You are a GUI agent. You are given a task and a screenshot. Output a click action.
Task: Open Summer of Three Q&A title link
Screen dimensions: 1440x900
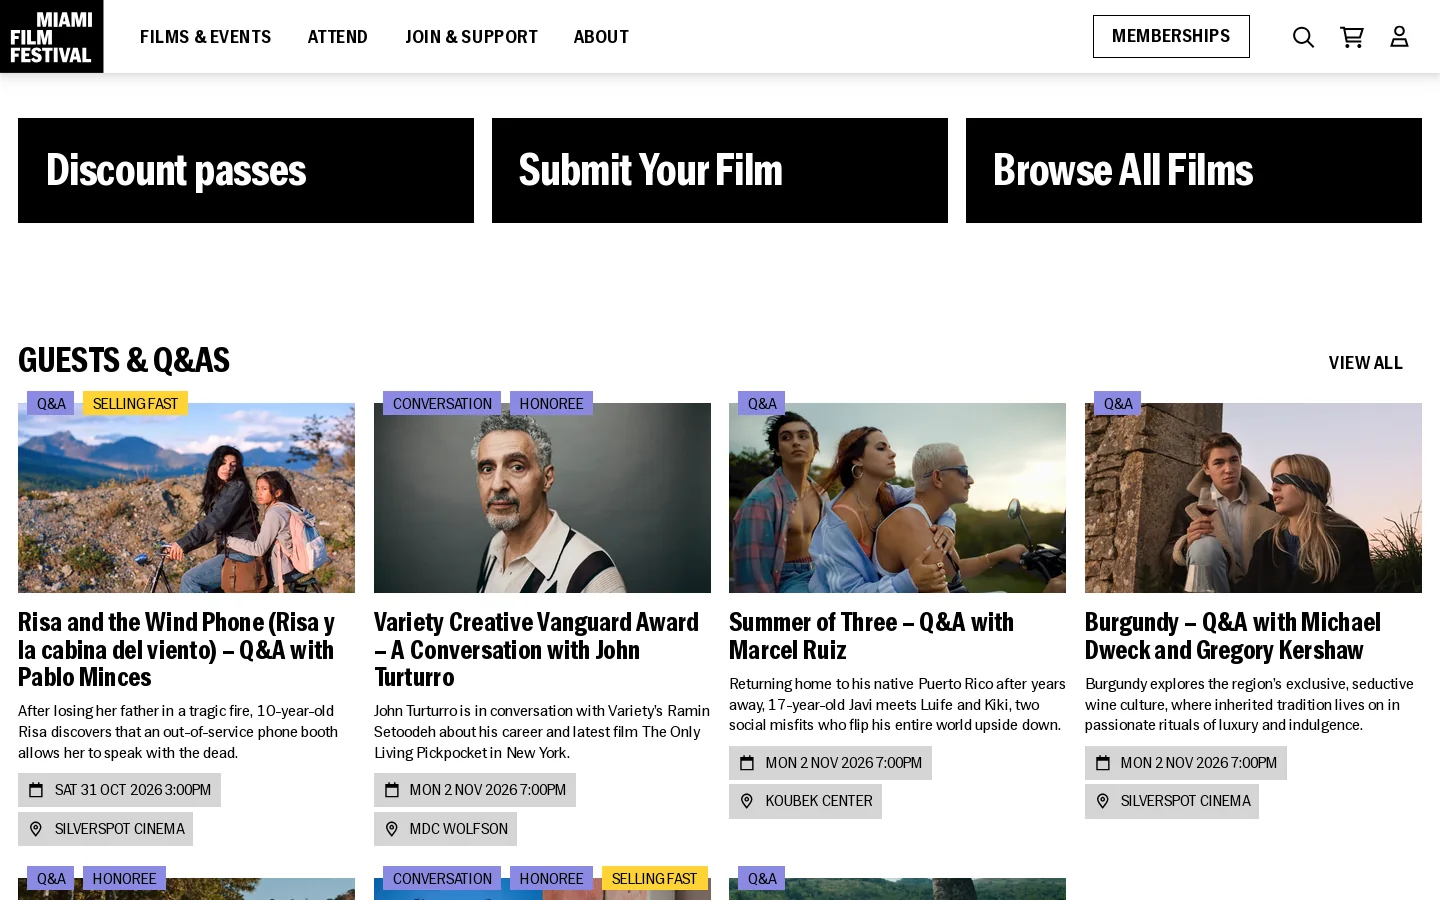(x=871, y=636)
